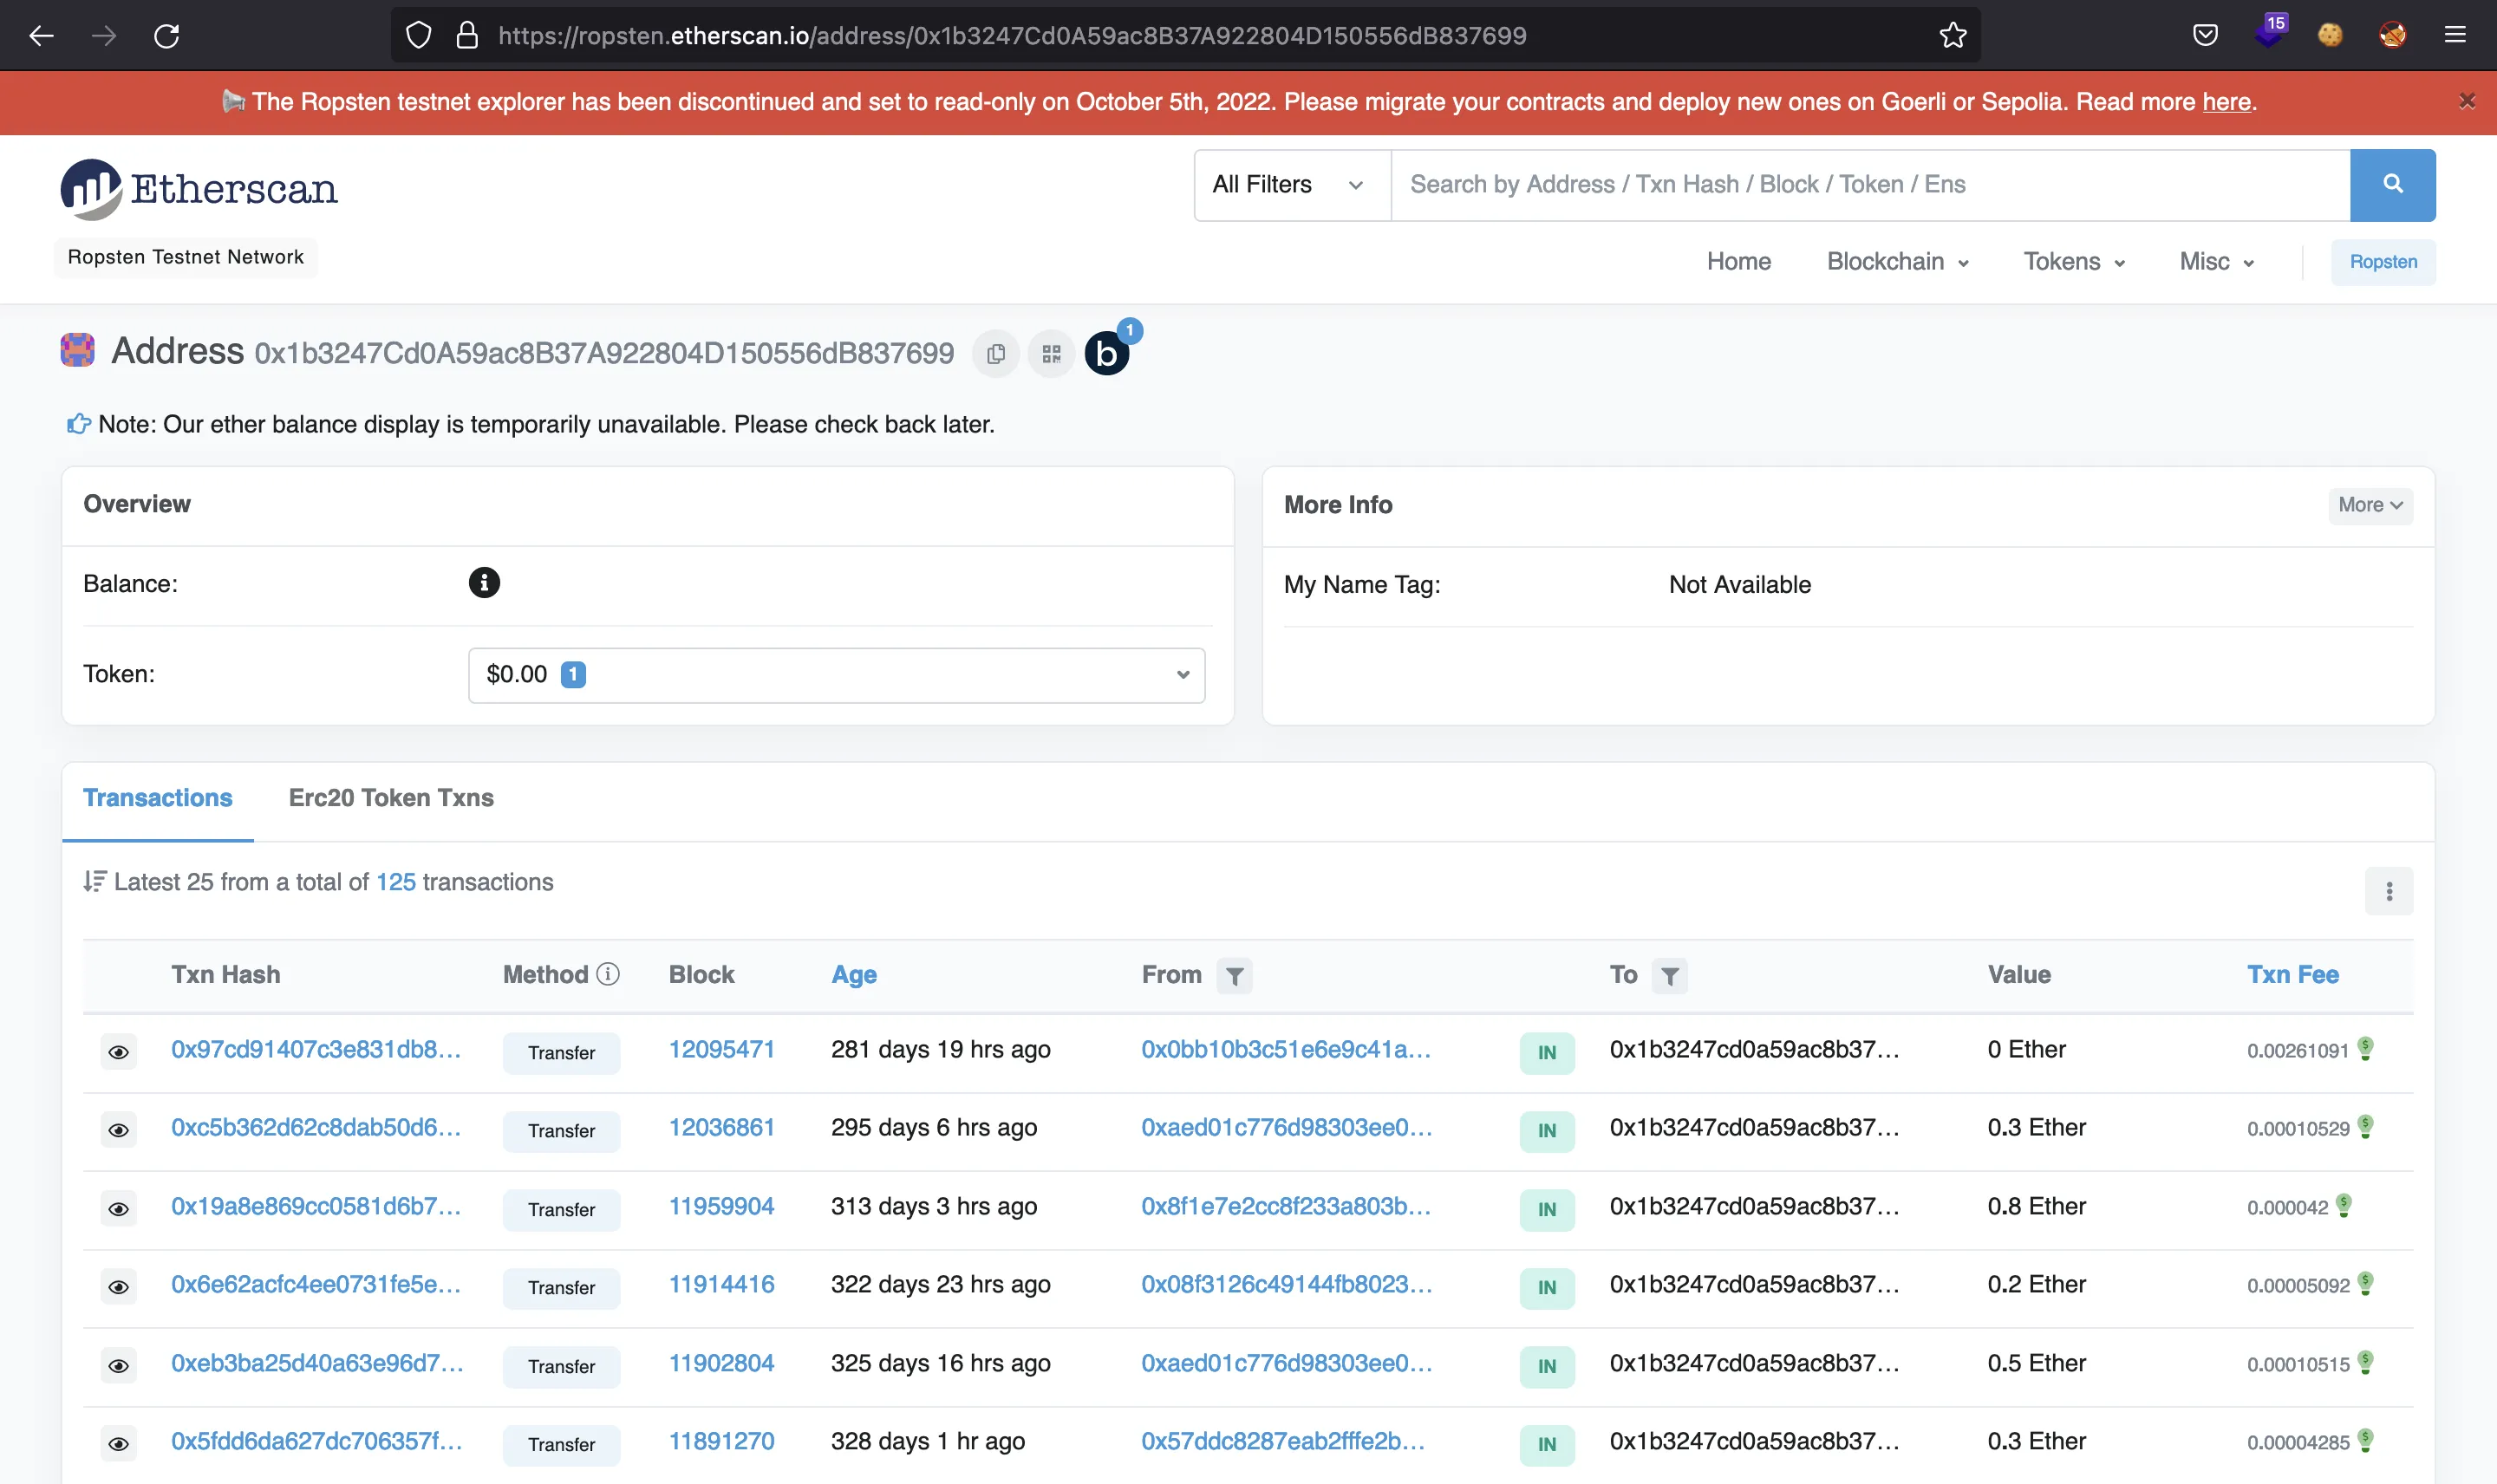Expand the Tokens menu
The width and height of the screenshot is (2497, 1484).
pyautogui.click(x=2074, y=262)
